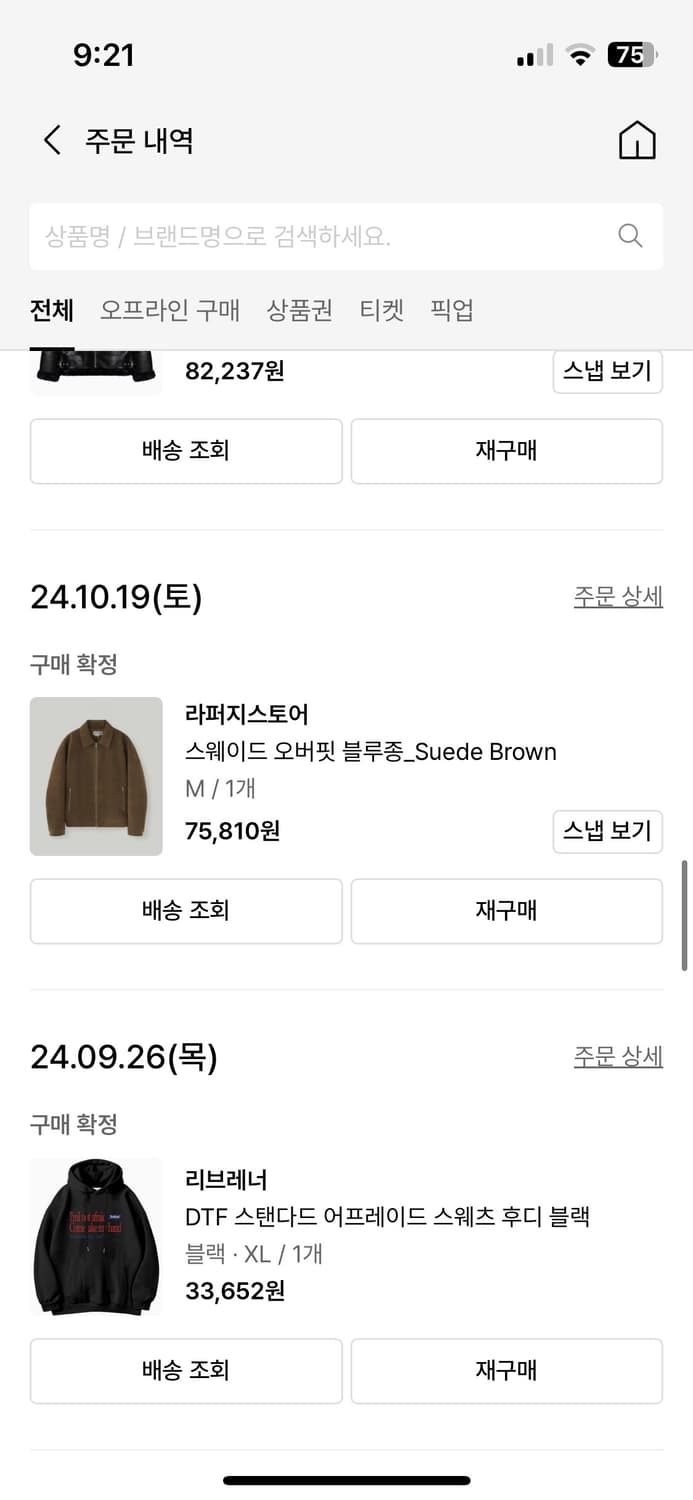Screen dimensions: 693x1500
Task: Tap the cellular signal icon
Action: point(533,55)
